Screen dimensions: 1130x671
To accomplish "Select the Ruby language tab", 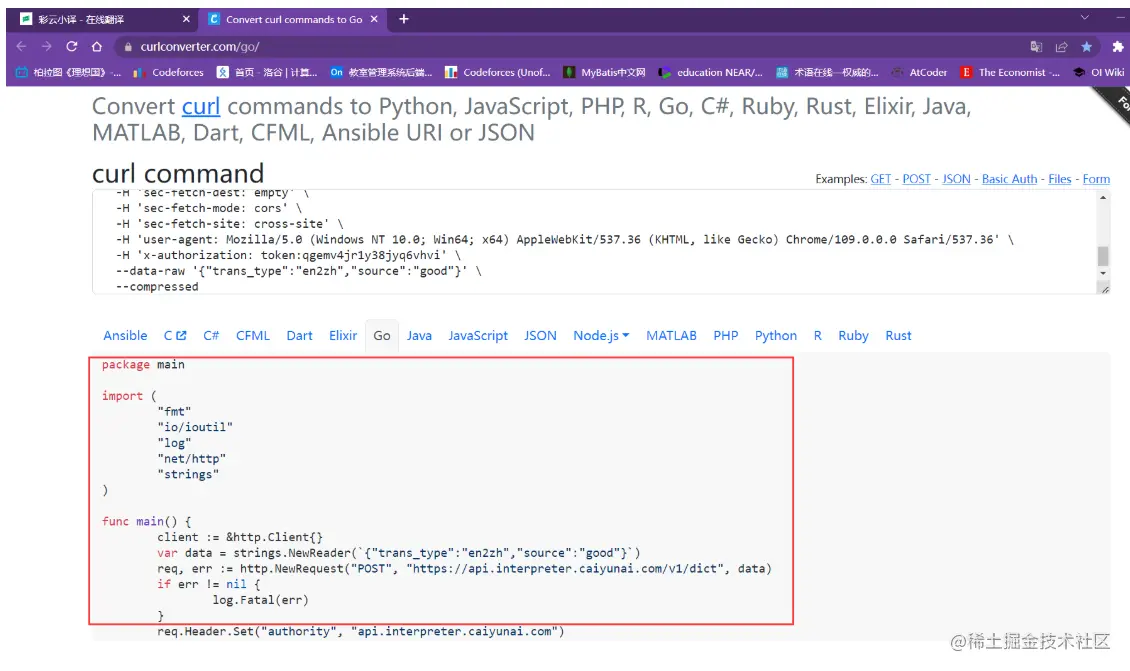I will 853,335.
